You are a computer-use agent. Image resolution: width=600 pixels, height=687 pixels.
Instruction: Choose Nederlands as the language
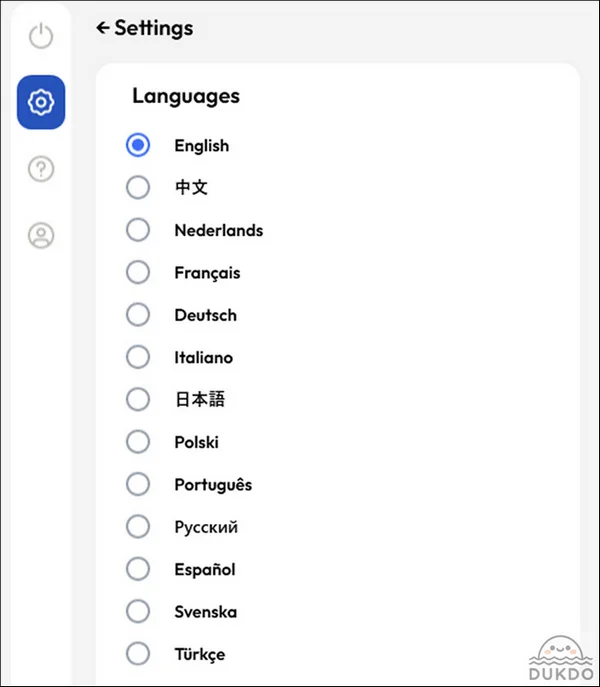pos(138,230)
